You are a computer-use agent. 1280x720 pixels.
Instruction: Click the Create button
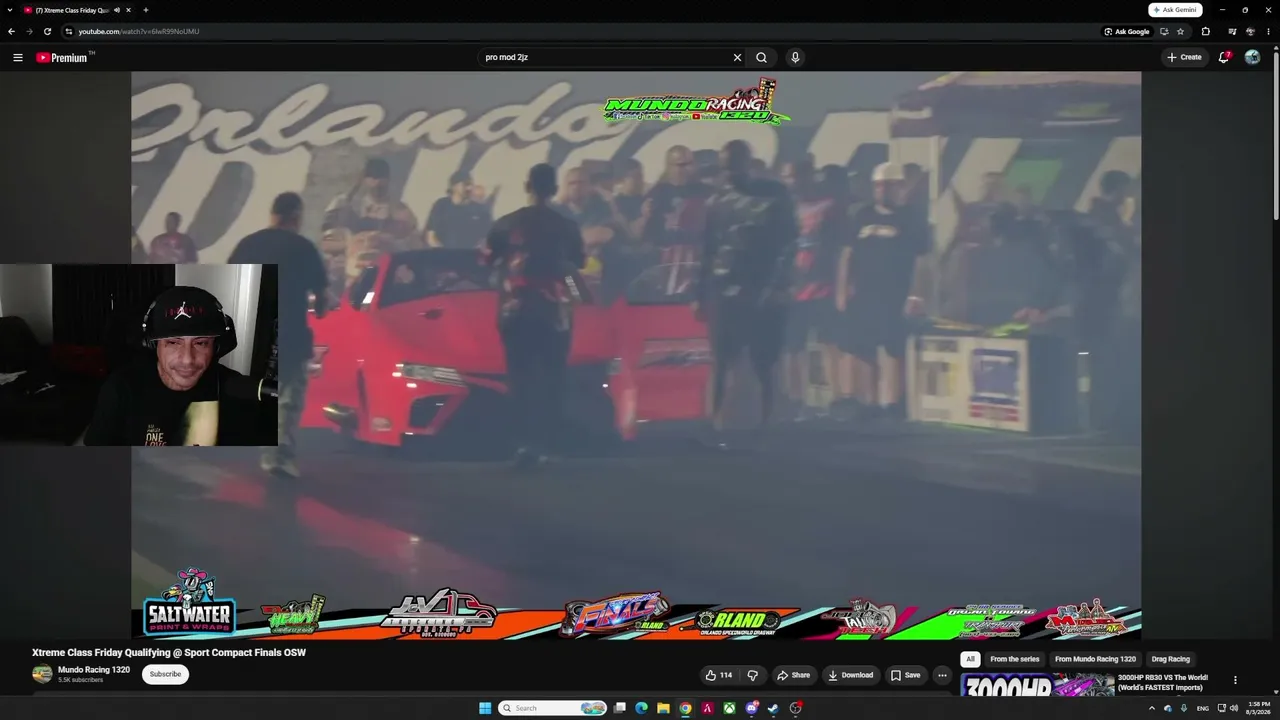(1184, 57)
